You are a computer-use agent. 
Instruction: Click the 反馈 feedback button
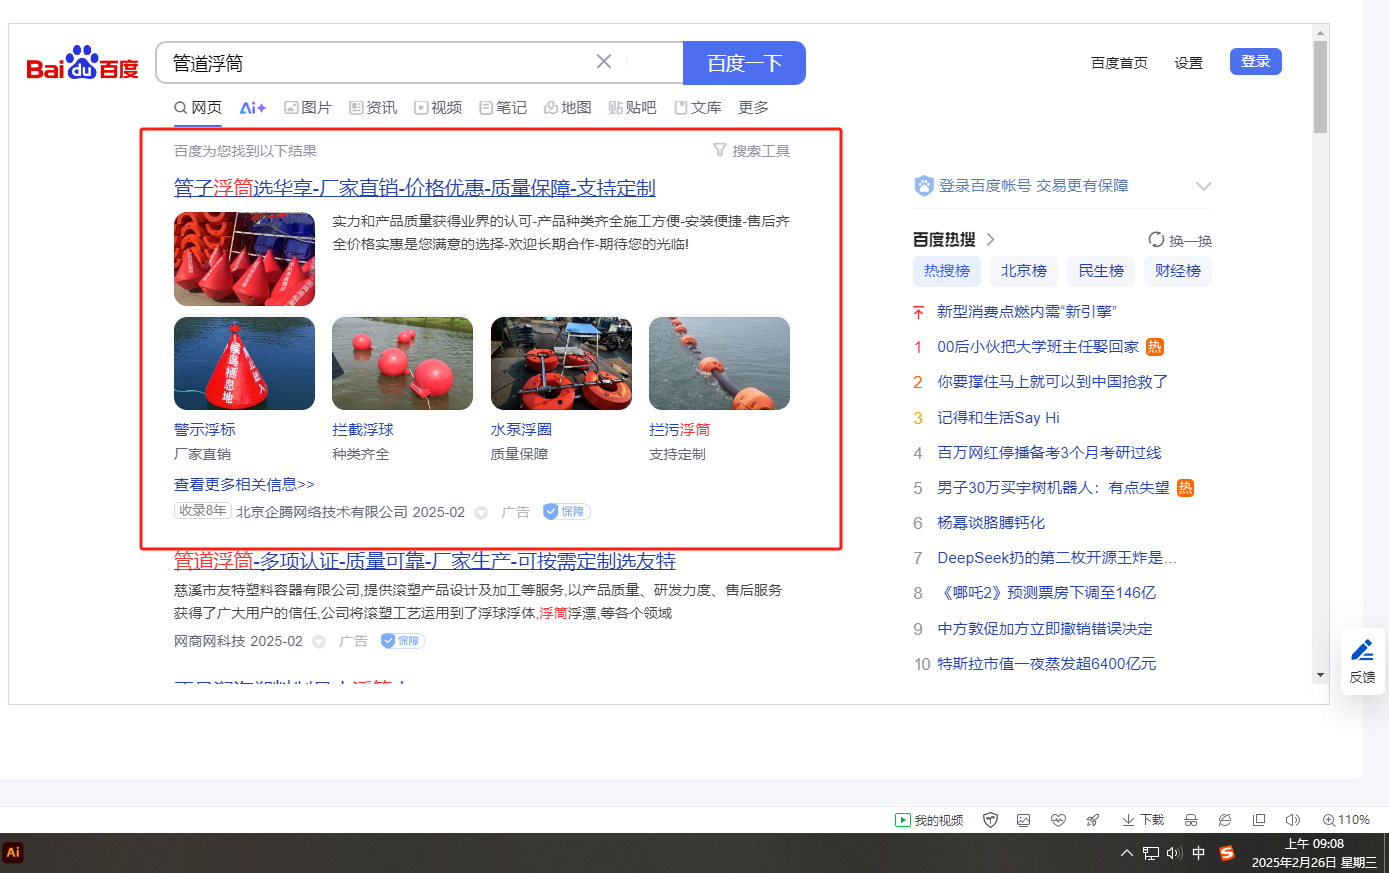pos(1362,661)
